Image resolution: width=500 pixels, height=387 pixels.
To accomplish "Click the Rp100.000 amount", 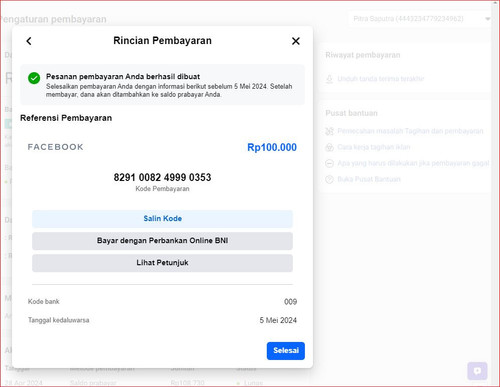I will tap(272, 147).
